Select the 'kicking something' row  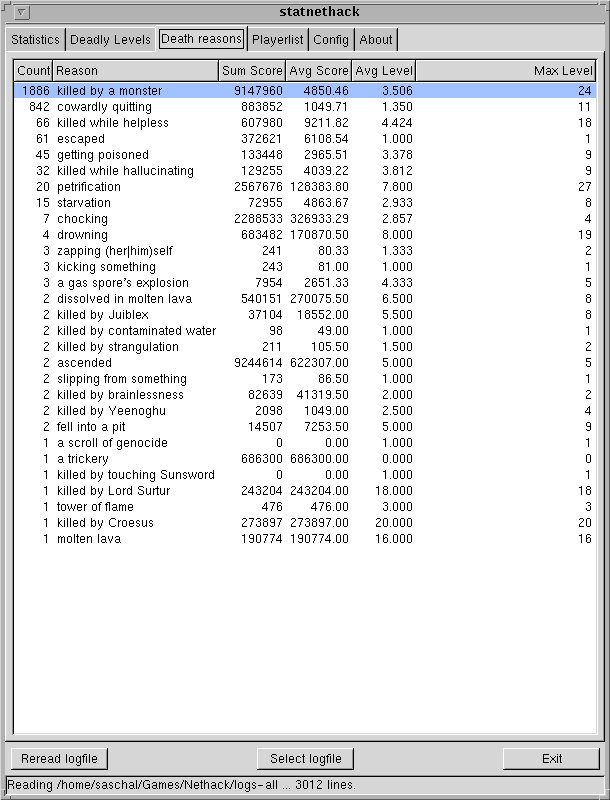pyautogui.click(x=305, y=267)
